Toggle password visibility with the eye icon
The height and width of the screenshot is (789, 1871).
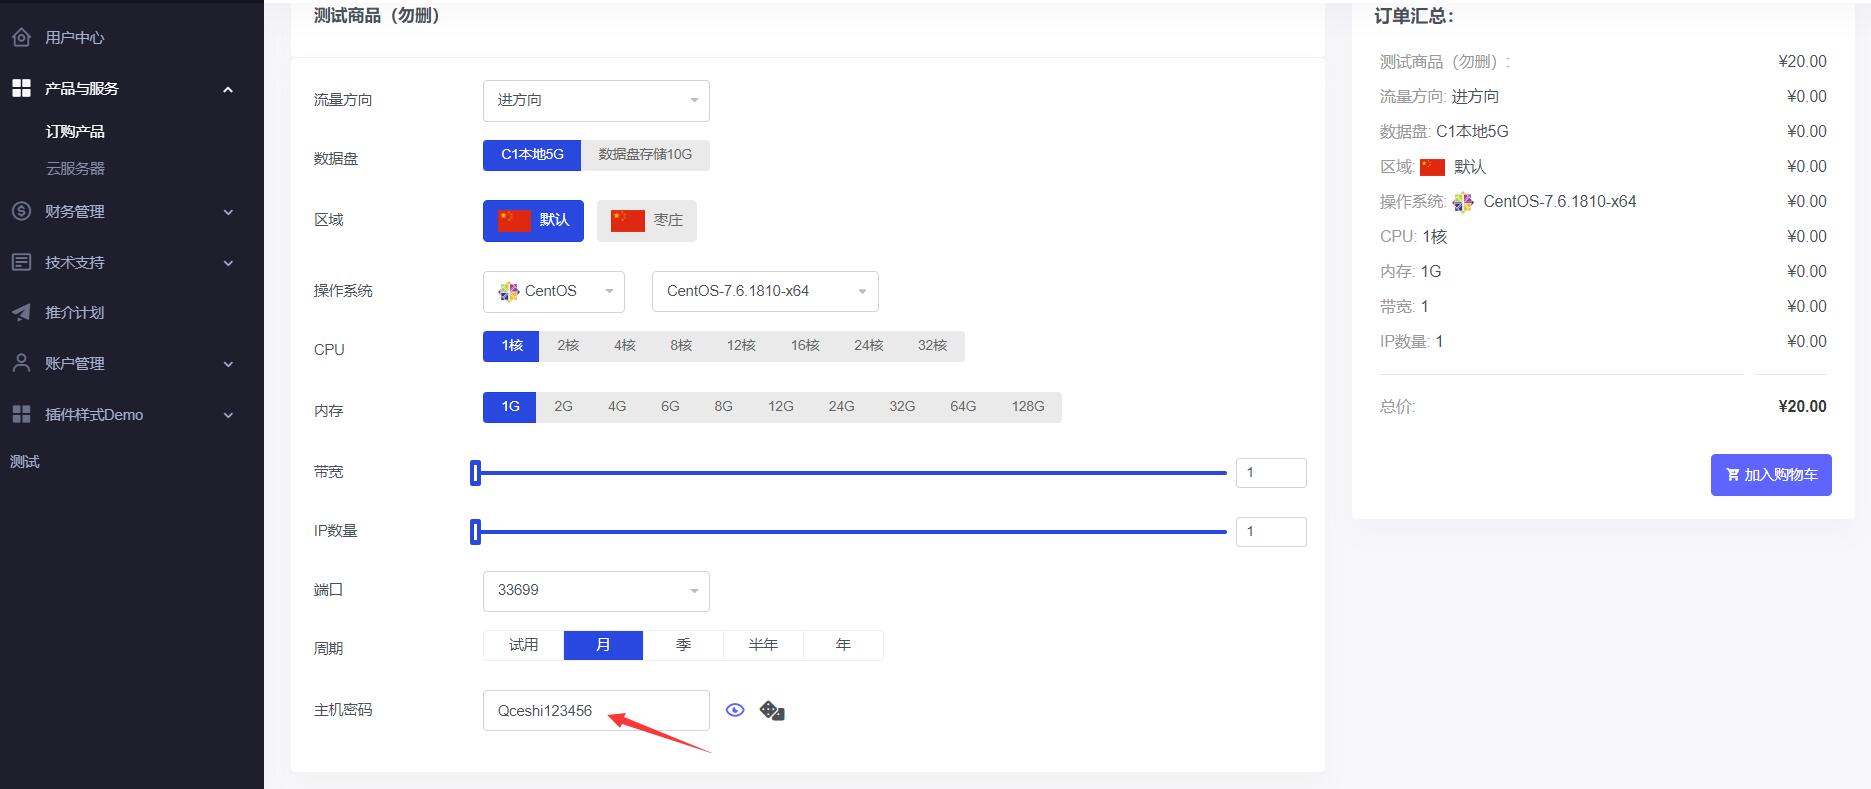tap(735, 710)
